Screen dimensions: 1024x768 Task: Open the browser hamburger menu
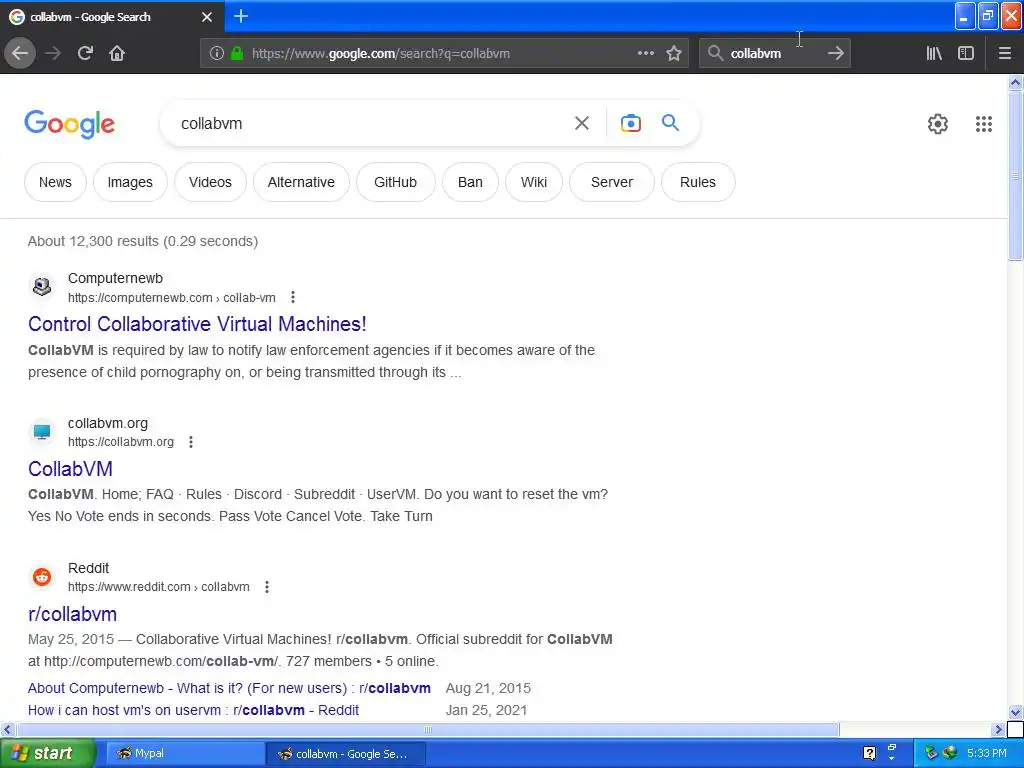pyautogui.click(x=1004, y=53)
